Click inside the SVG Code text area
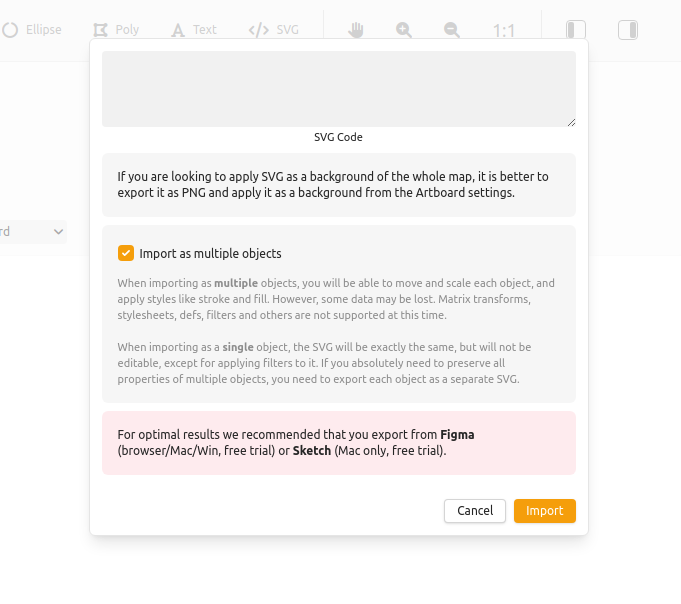The height and width of the screenshot is (604, 681). 338,88
